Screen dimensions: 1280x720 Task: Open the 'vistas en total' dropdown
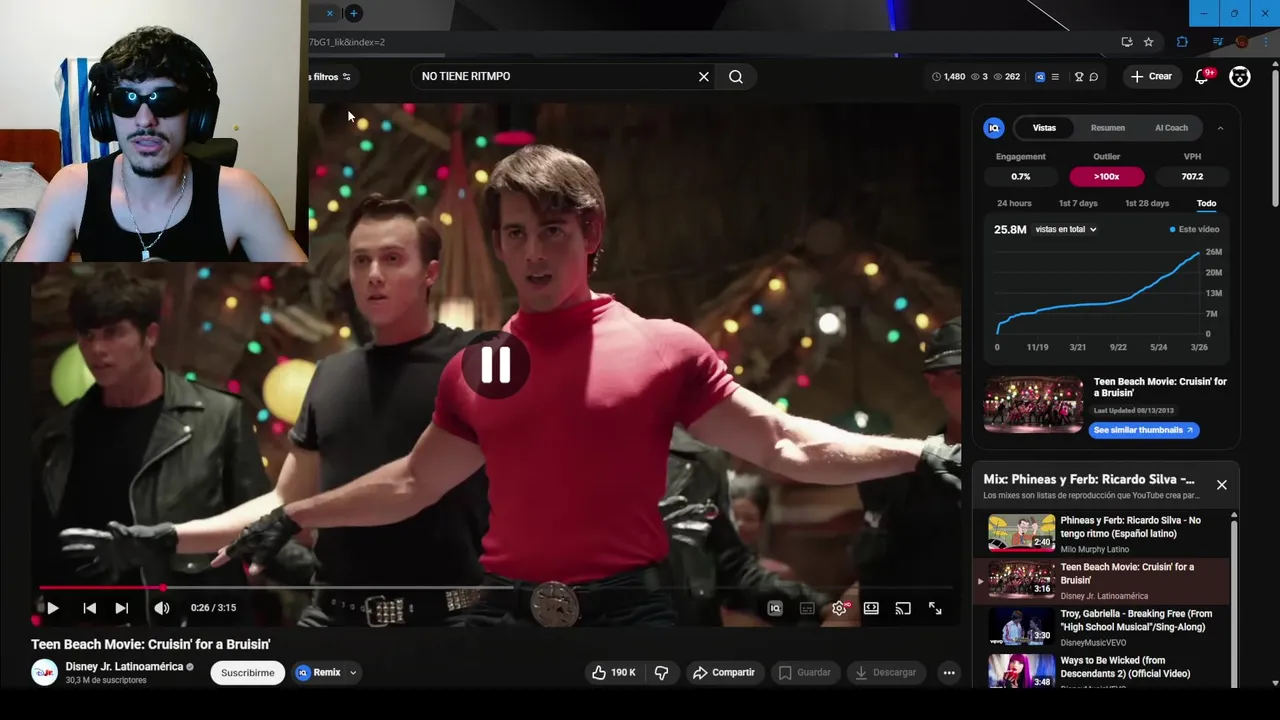tap(1066, 230)
